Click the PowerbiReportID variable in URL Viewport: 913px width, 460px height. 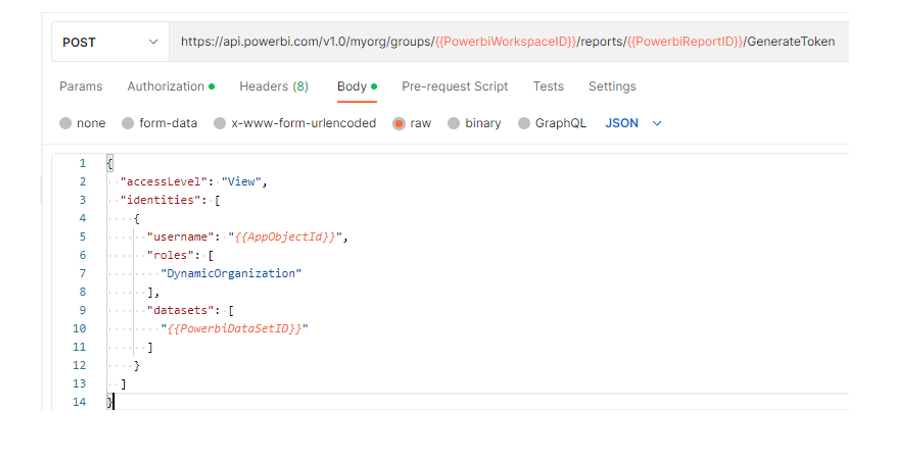click(x=685, y=41)
